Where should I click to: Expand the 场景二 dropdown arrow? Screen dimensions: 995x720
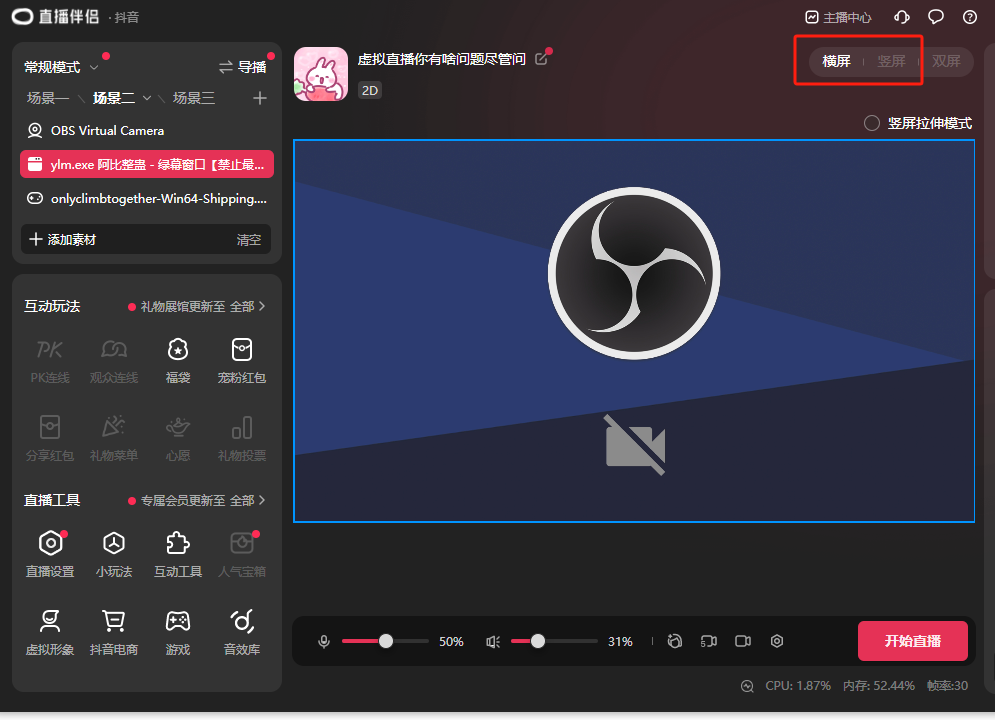[147, 98]
